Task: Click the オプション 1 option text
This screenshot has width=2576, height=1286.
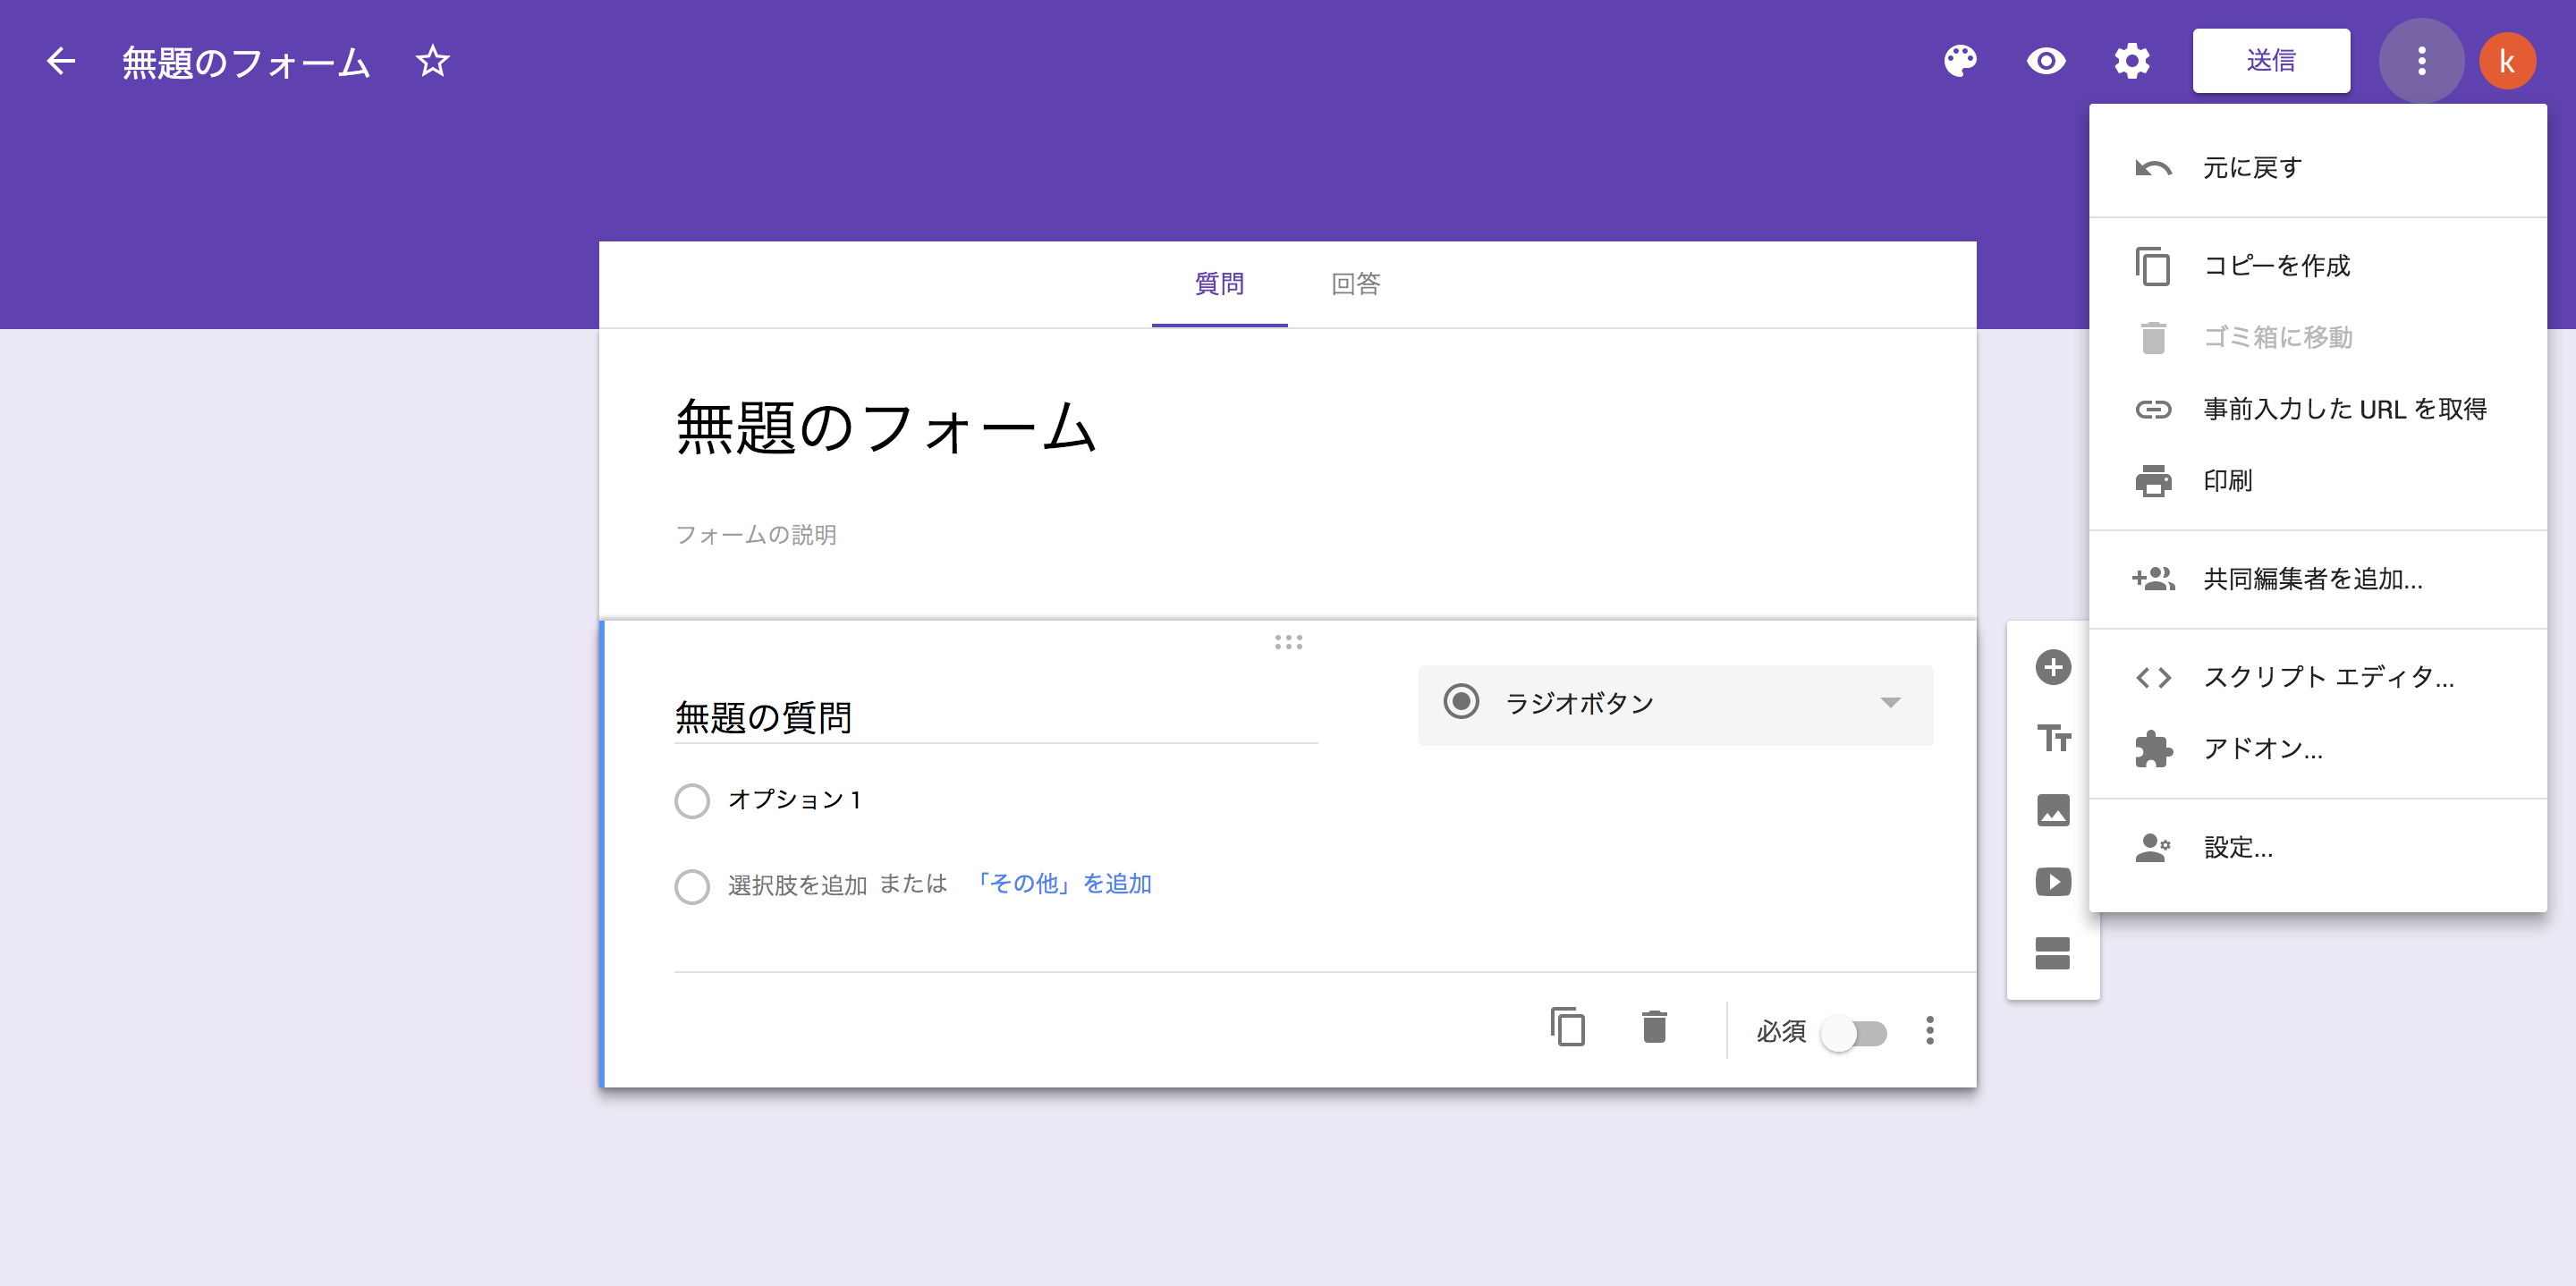Action: click(794, 799)
